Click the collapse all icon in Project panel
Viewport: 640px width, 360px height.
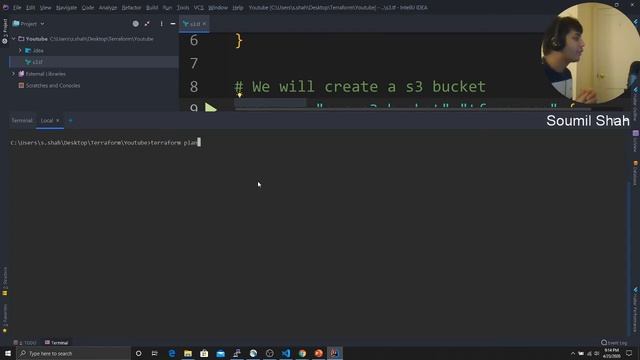[x=147, y=24]
